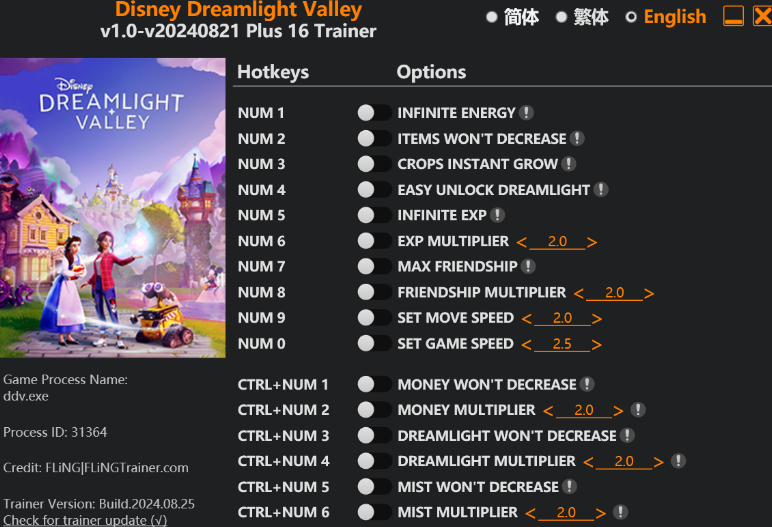Image resolution: width=772 pixels, height=527 pixels.
Task: Click the Set Move Speed value field
Action: point(562,318)
